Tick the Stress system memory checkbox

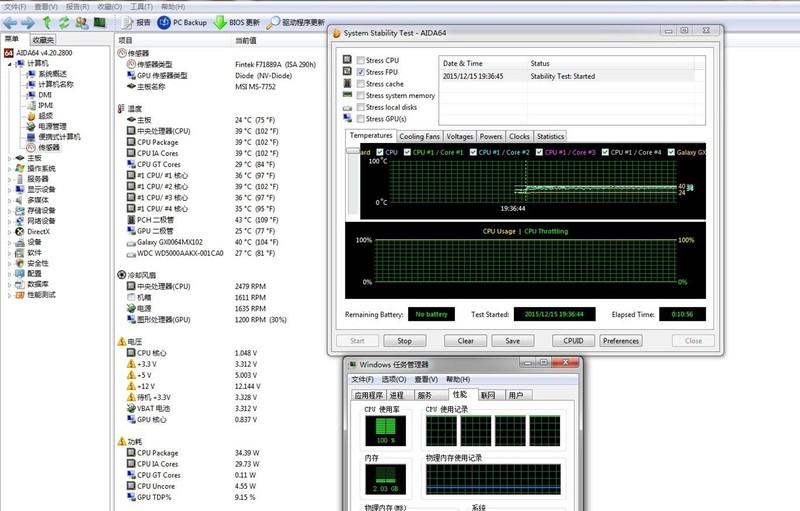360,96
